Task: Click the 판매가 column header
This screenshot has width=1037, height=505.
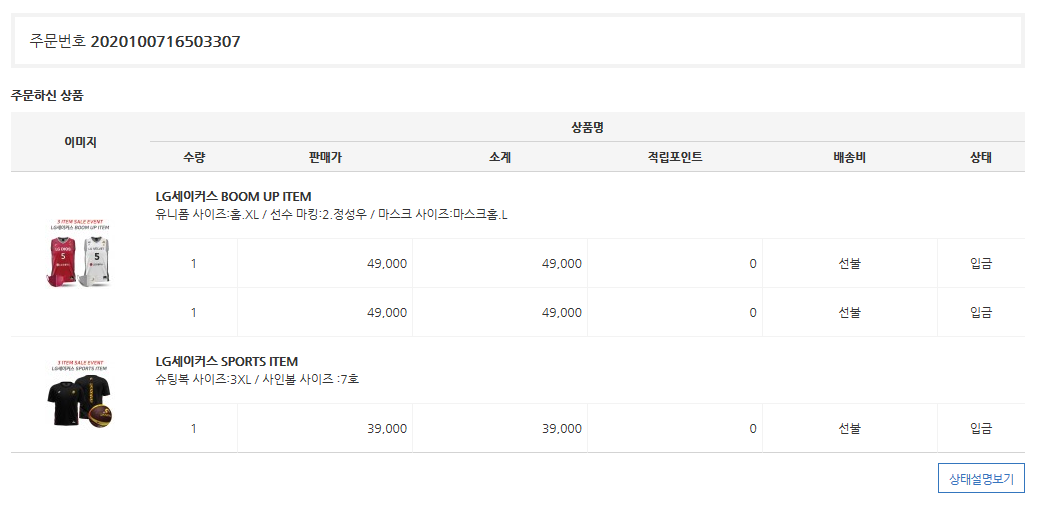Action: pos(325,157)
